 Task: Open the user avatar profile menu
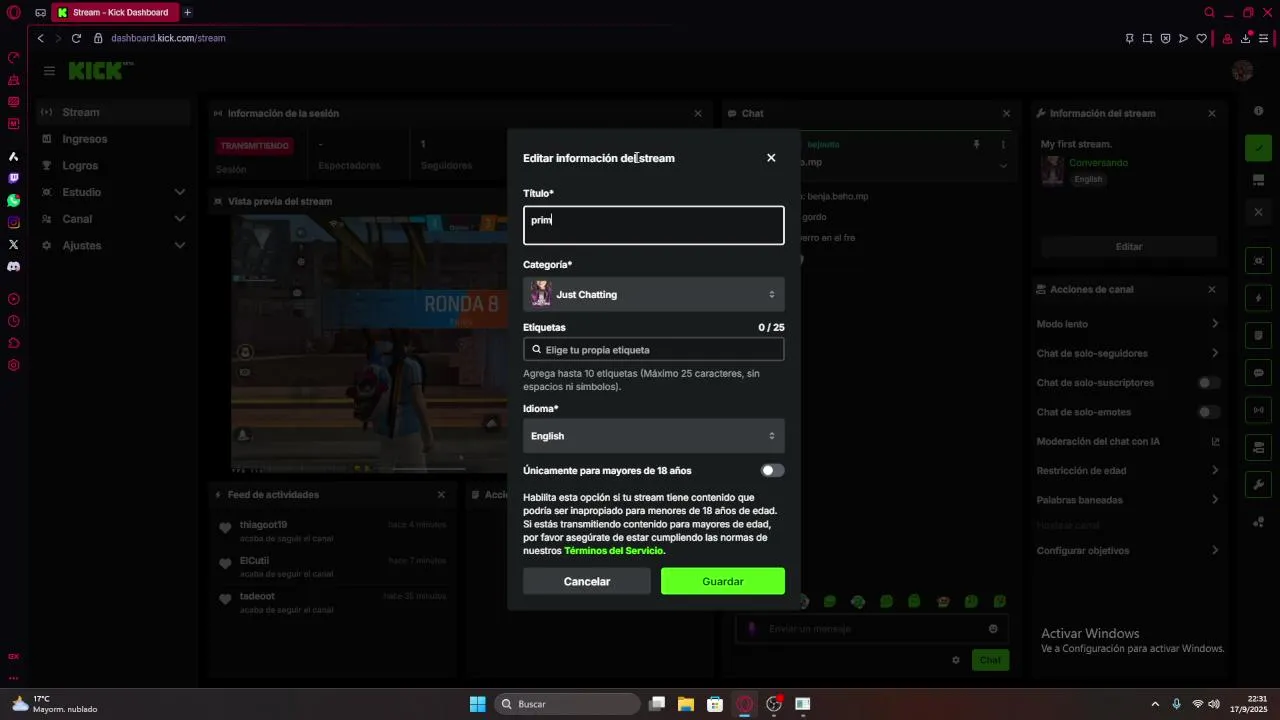click(x=1242, y=71)
